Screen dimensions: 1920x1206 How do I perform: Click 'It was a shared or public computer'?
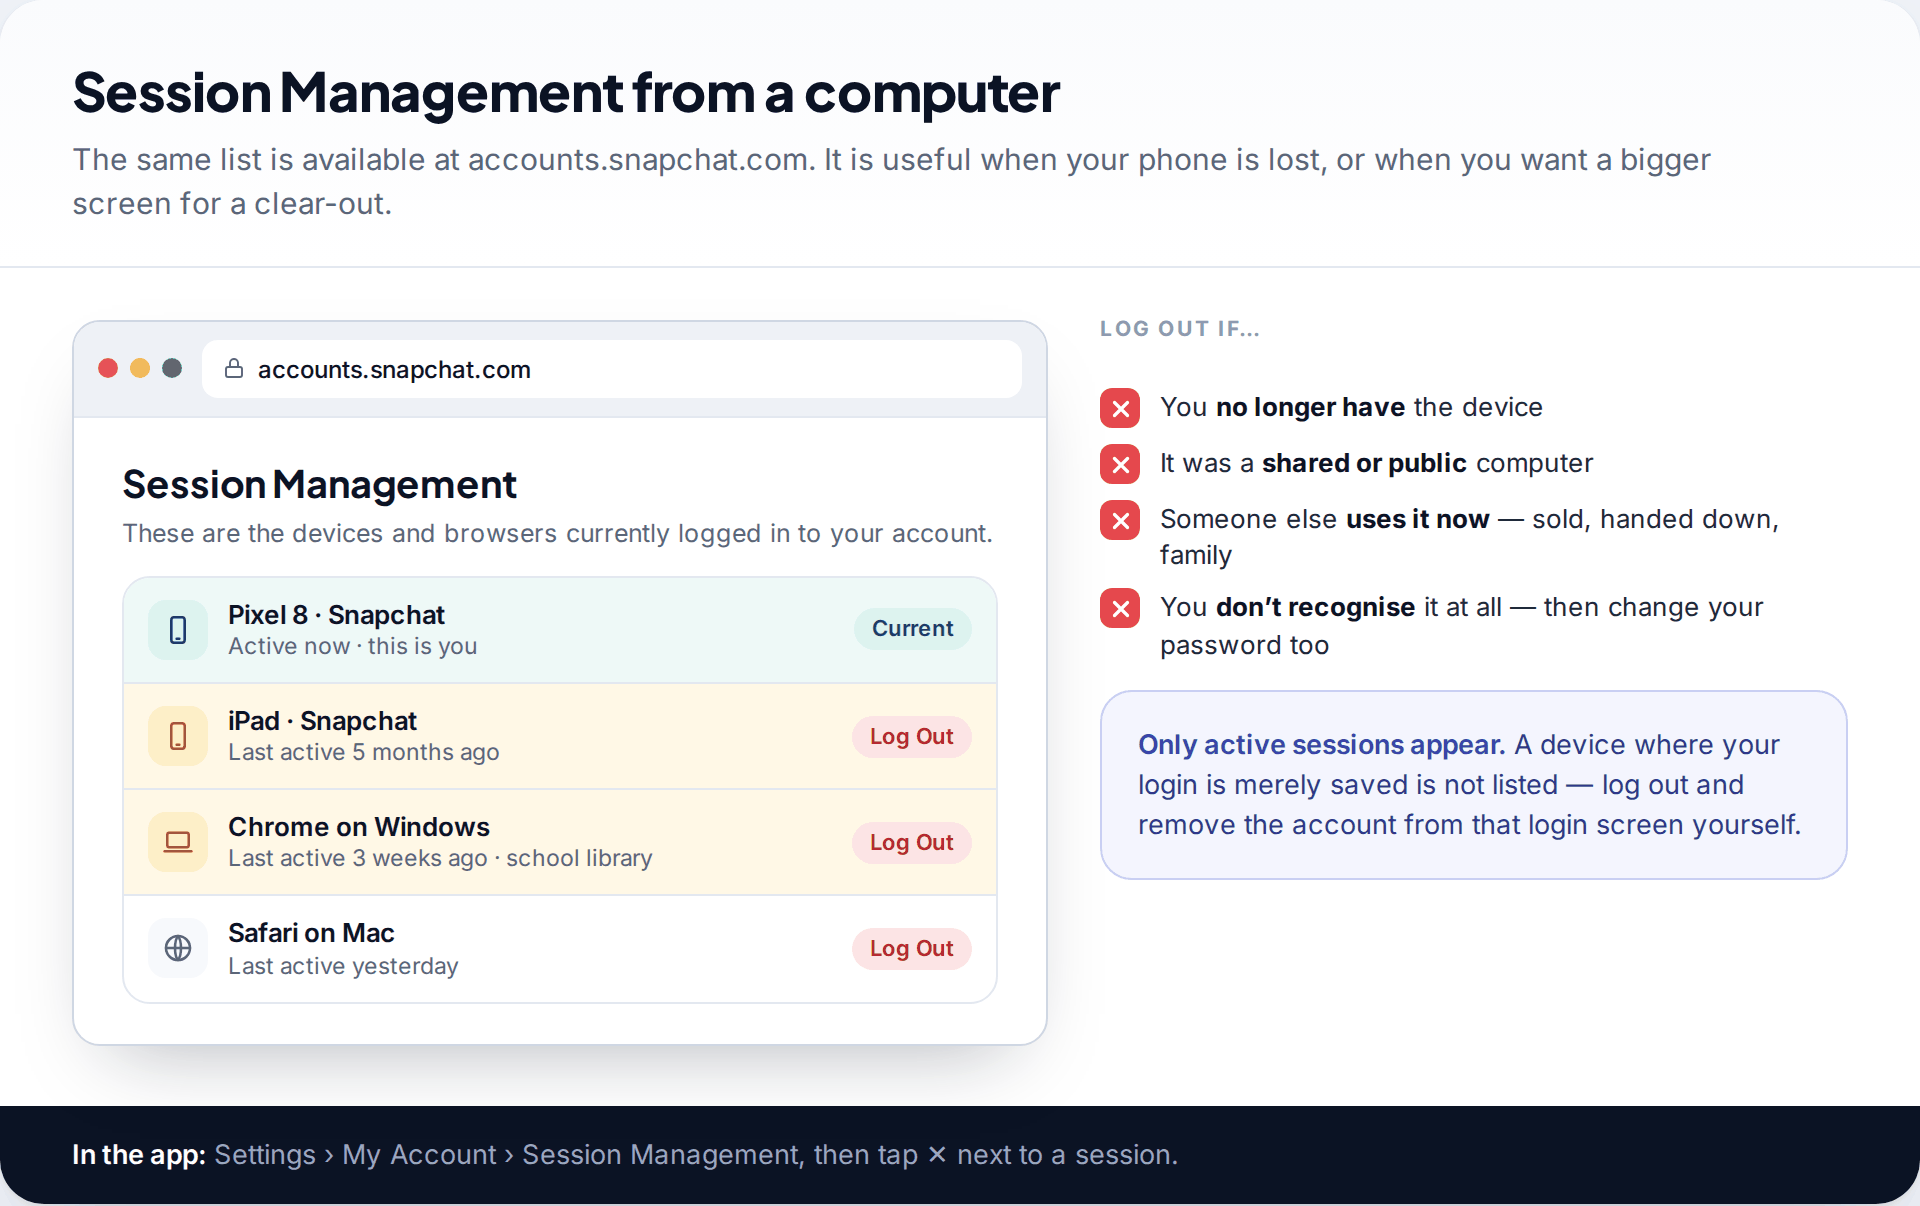coord(1376,463)
